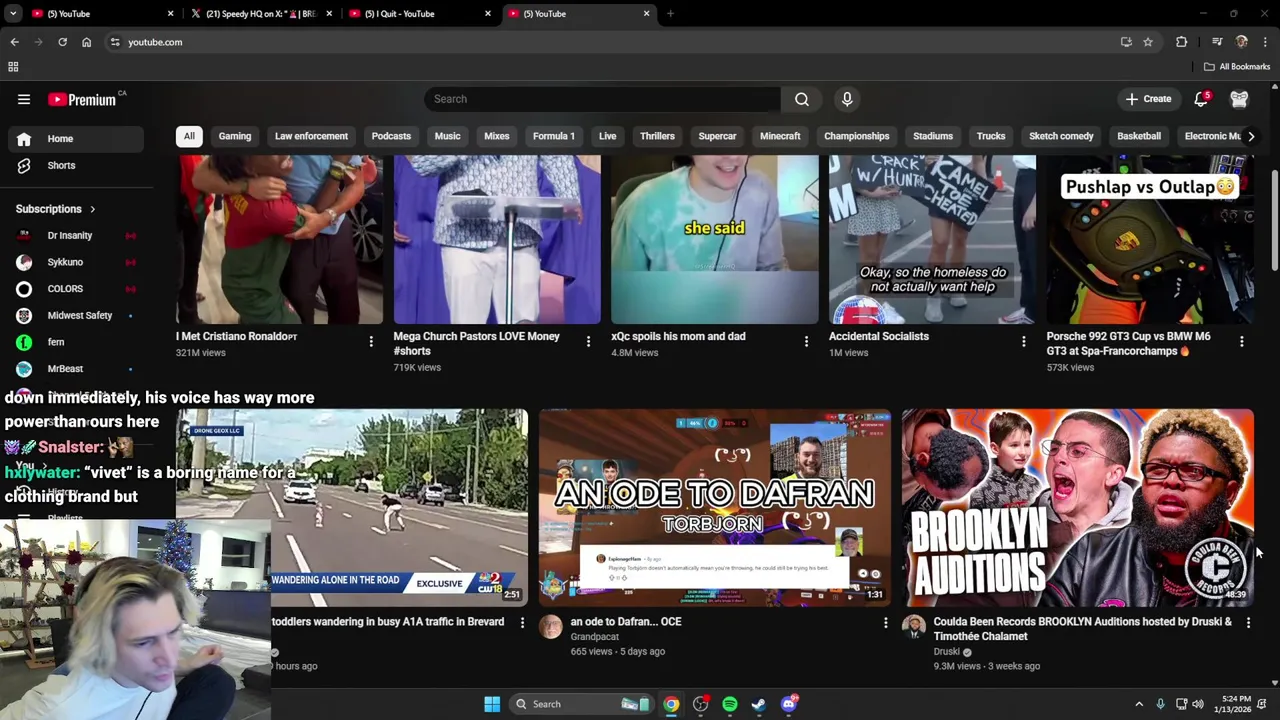Open options menu for Mega Church Pastors video
The image size is (1280, 720).
(x=588, y=342)
